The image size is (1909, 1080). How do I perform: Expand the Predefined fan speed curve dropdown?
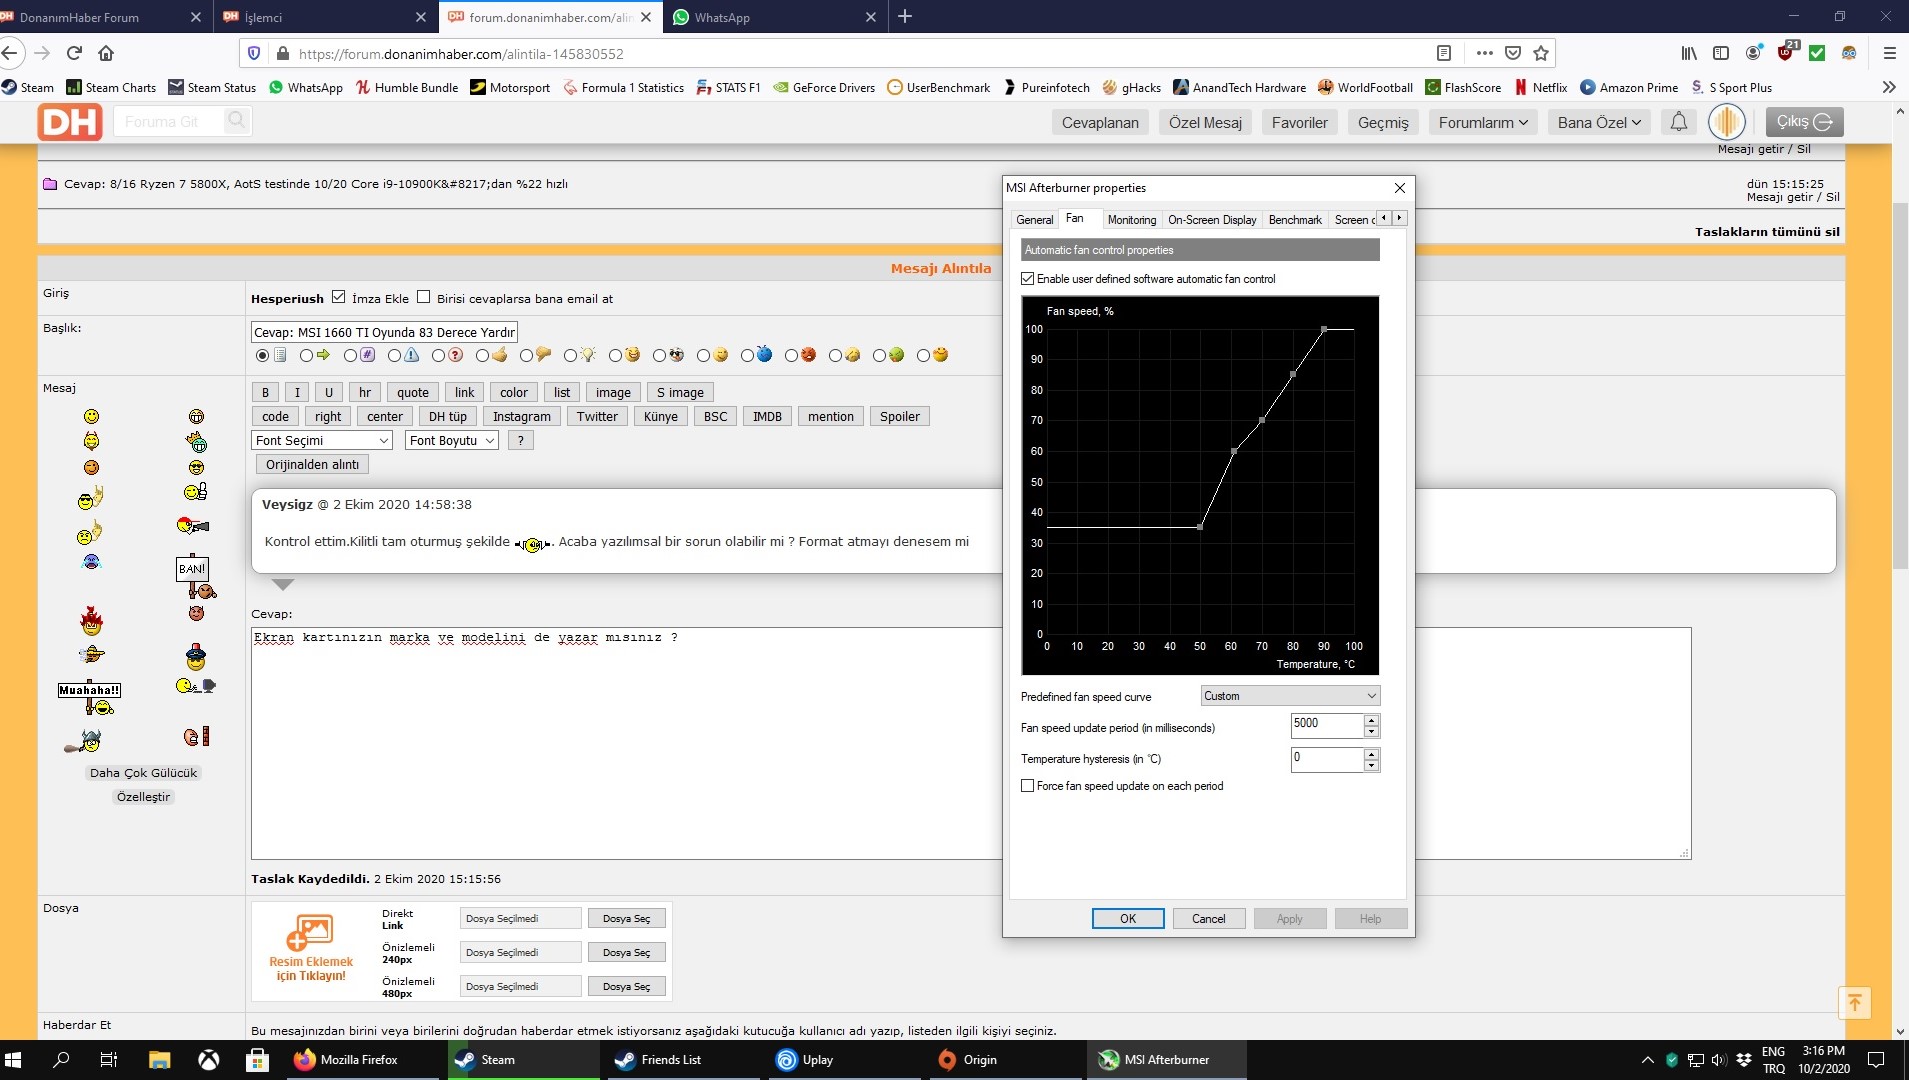pos(1289,696)
